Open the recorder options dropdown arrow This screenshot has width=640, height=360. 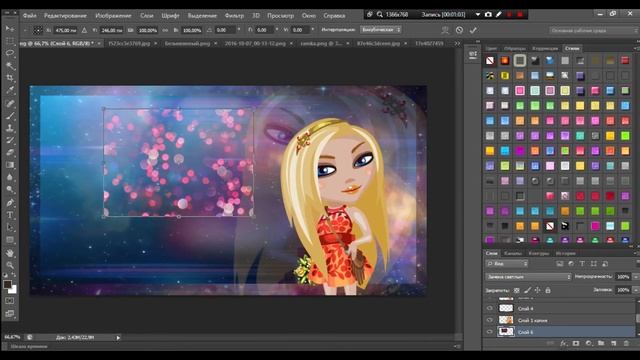pyautogui.click(x=478, y=14)
